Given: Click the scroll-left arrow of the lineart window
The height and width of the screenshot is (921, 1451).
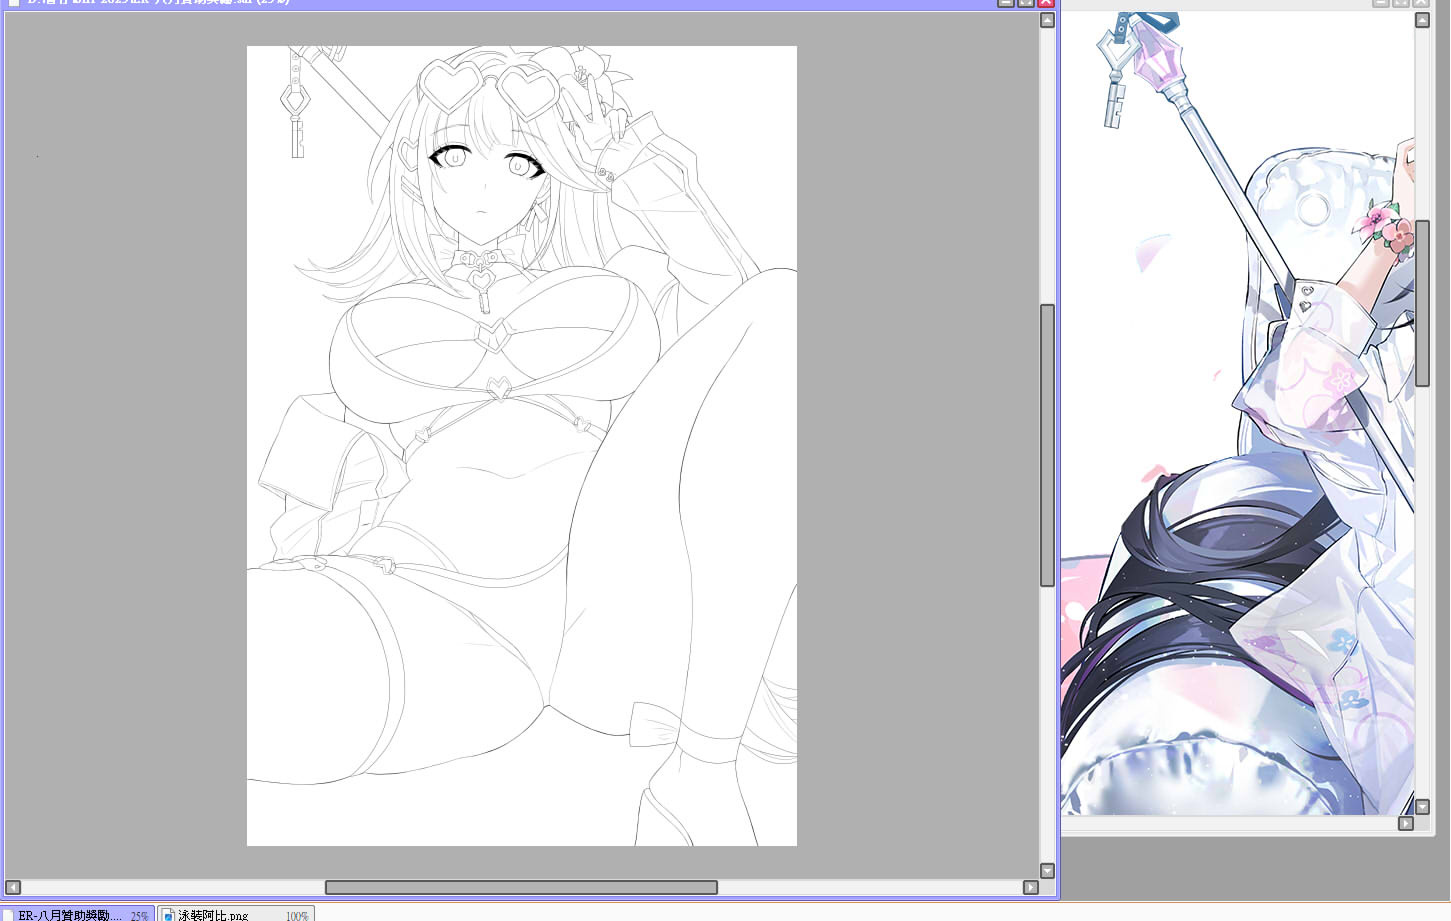Looking at the screenshot, I should click(x=12, y=887).
